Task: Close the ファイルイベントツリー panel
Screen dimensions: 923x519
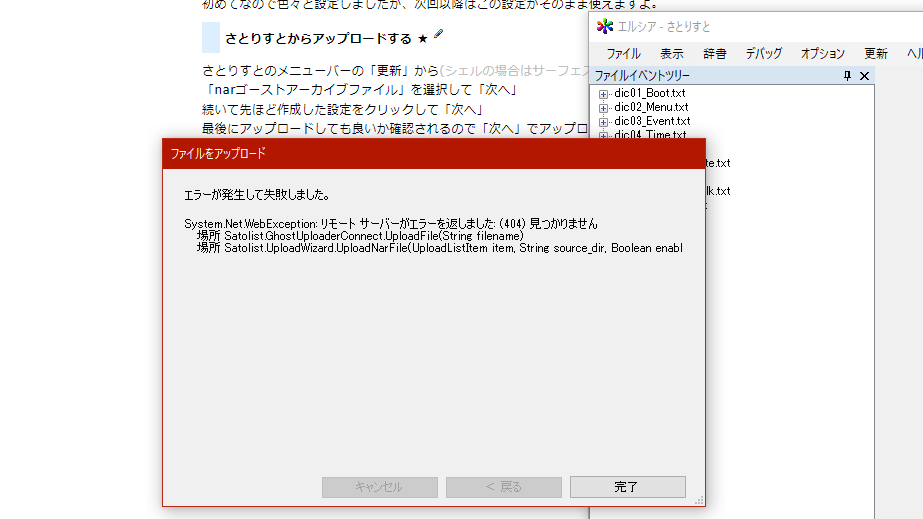Action: 864,75
